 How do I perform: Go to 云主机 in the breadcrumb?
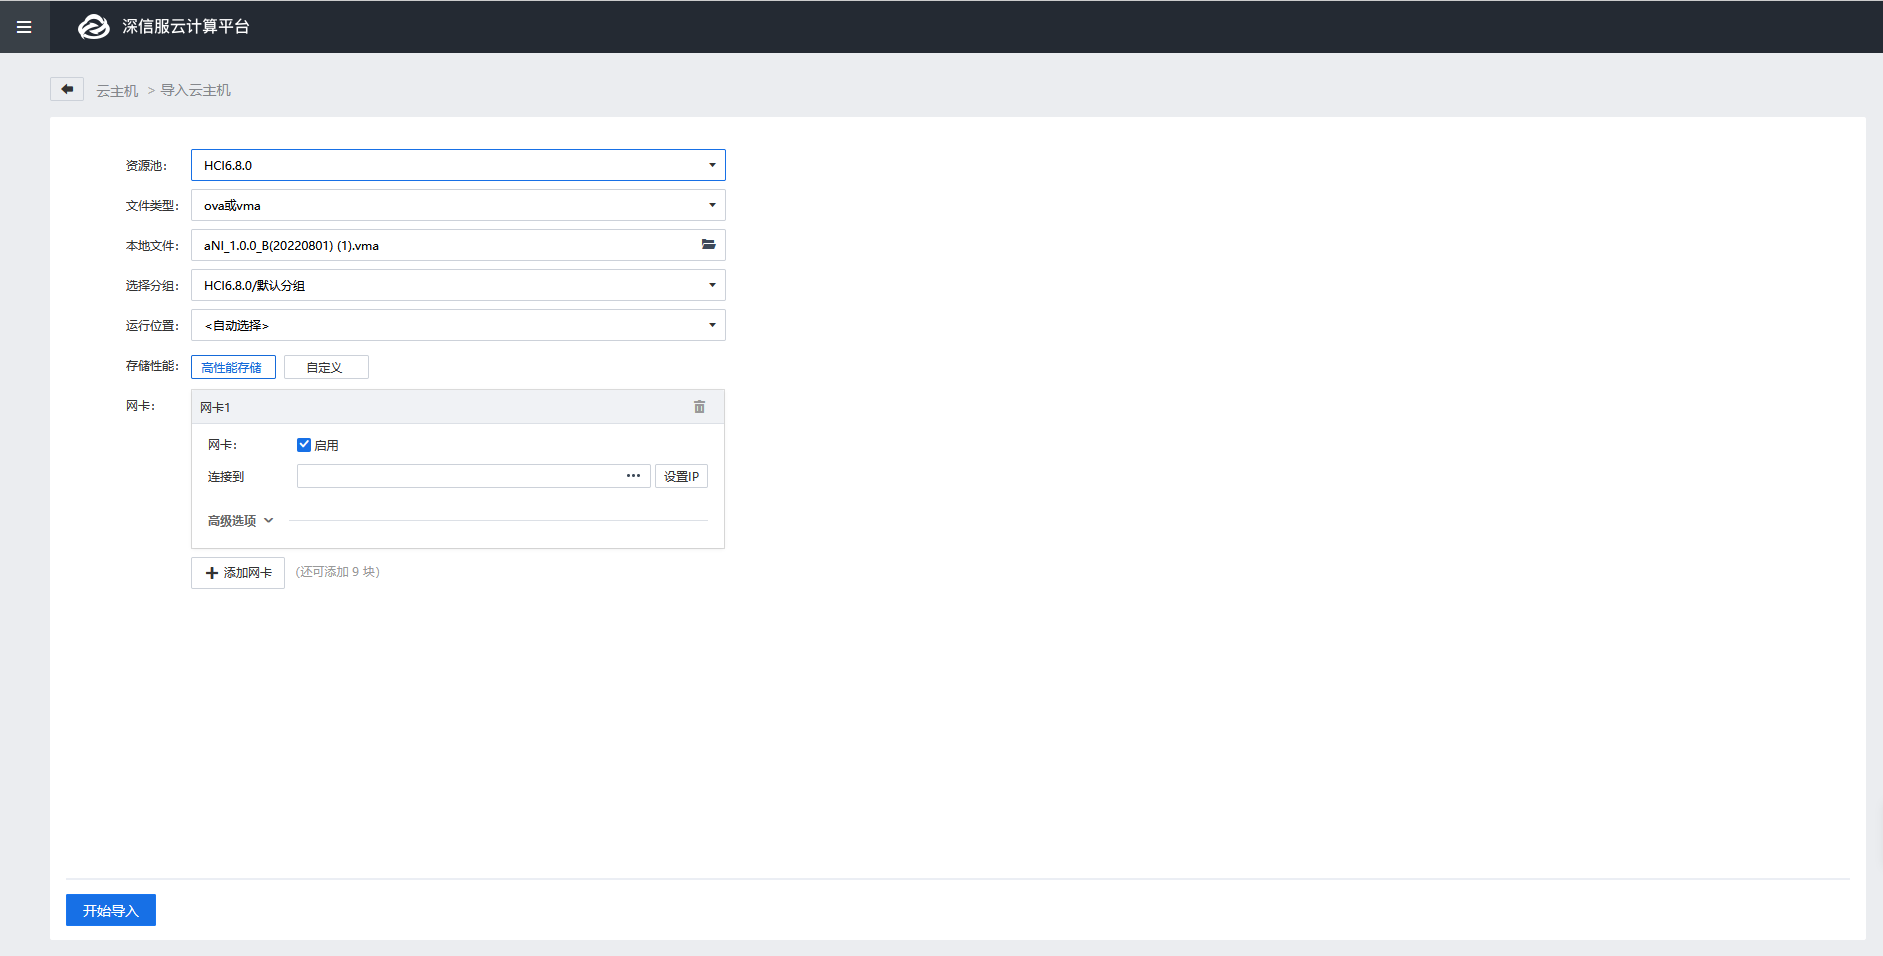[117, 91]
